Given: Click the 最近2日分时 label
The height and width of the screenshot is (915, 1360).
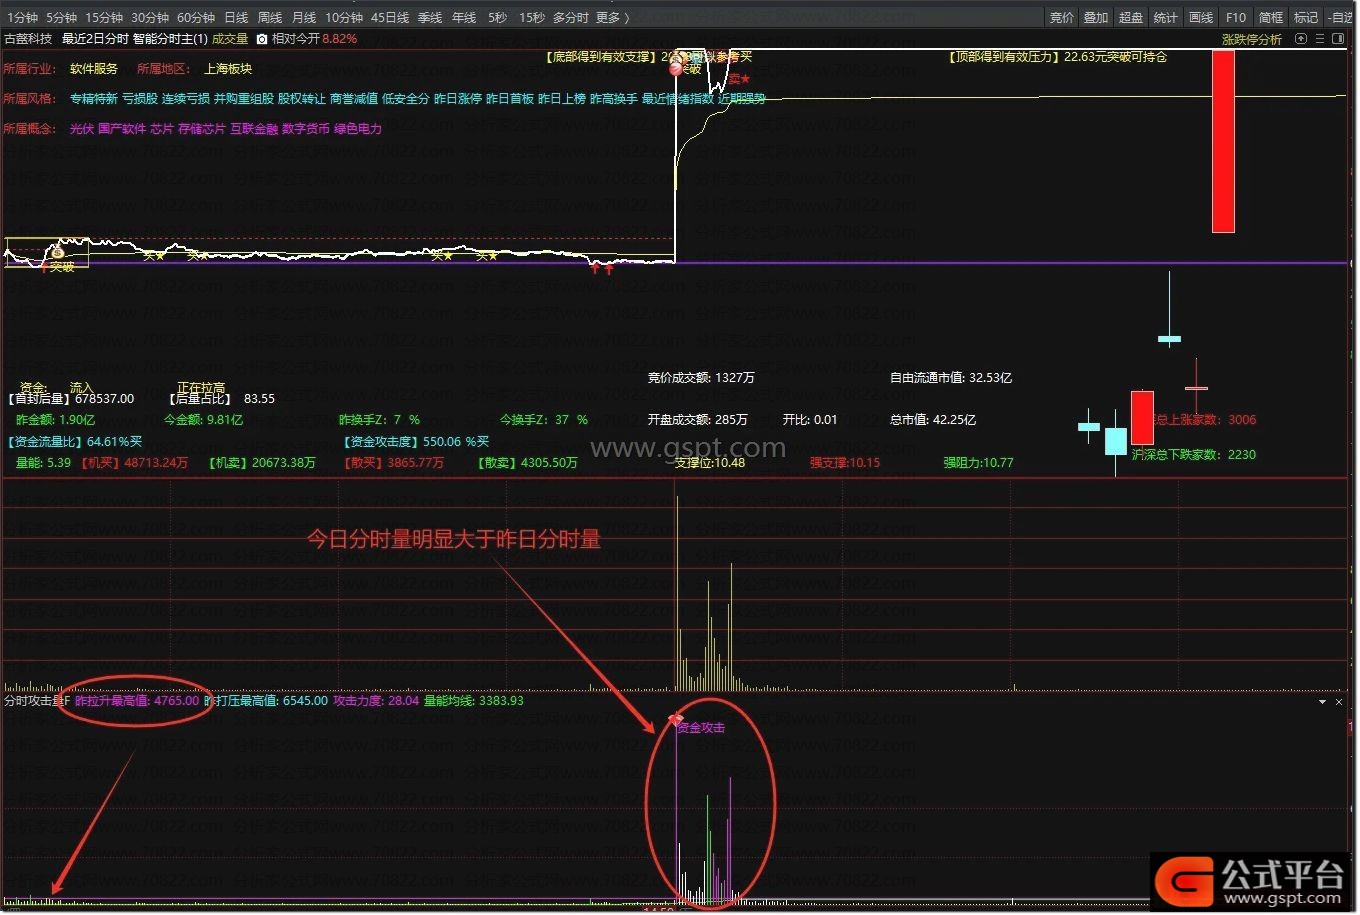Looking at the screenshot, I should pos(95,39).
